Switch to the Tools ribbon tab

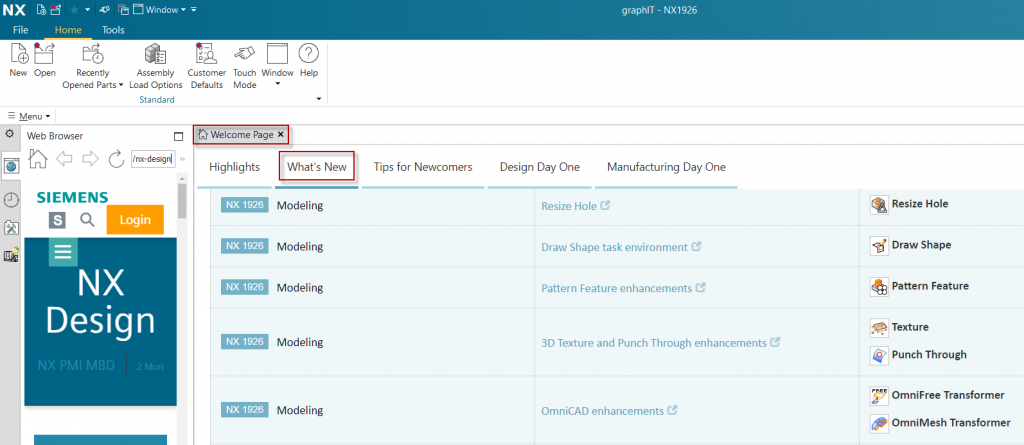(x=113, y=30)
